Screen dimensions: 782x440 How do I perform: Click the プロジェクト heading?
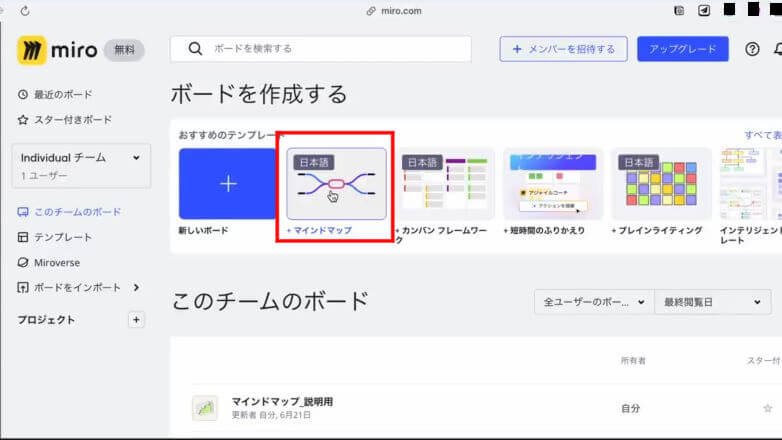[46, 320]
